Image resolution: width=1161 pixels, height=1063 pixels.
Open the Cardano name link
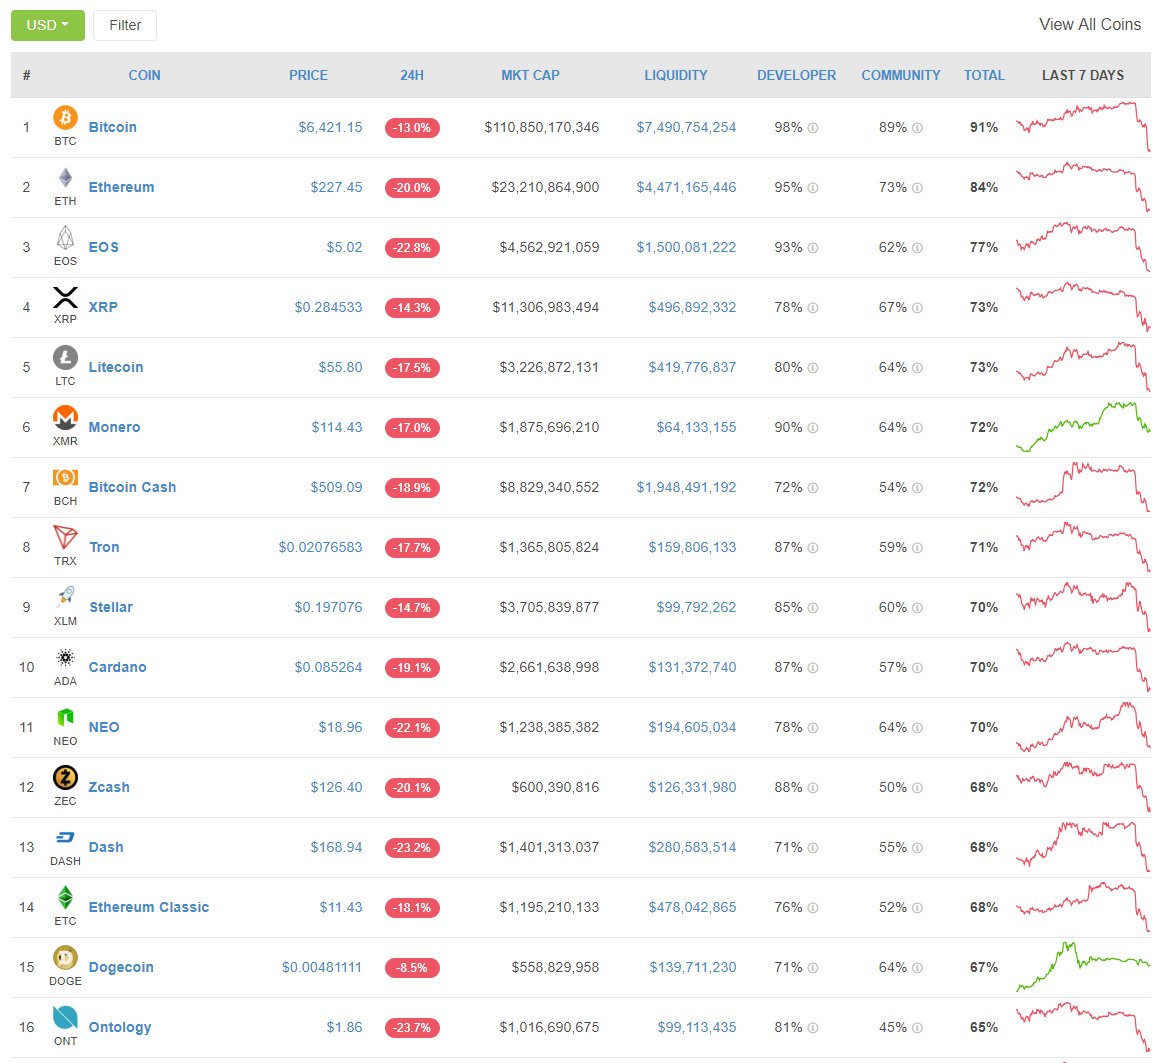(118, 668)
